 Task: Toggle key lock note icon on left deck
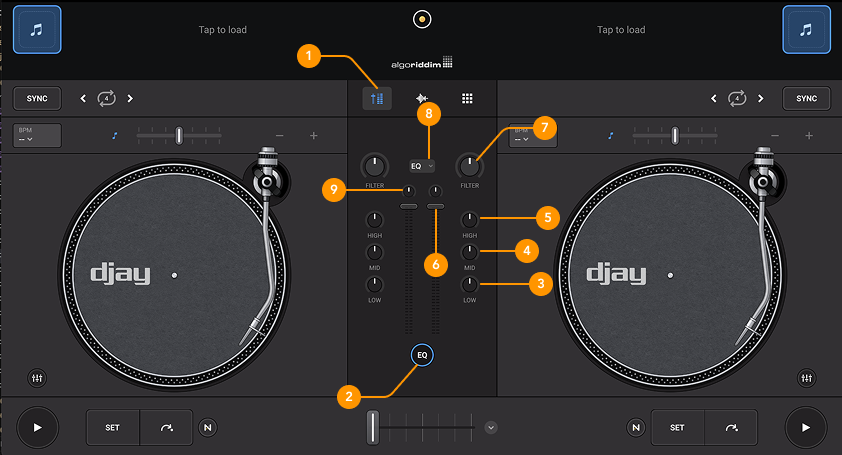[114, 136]
